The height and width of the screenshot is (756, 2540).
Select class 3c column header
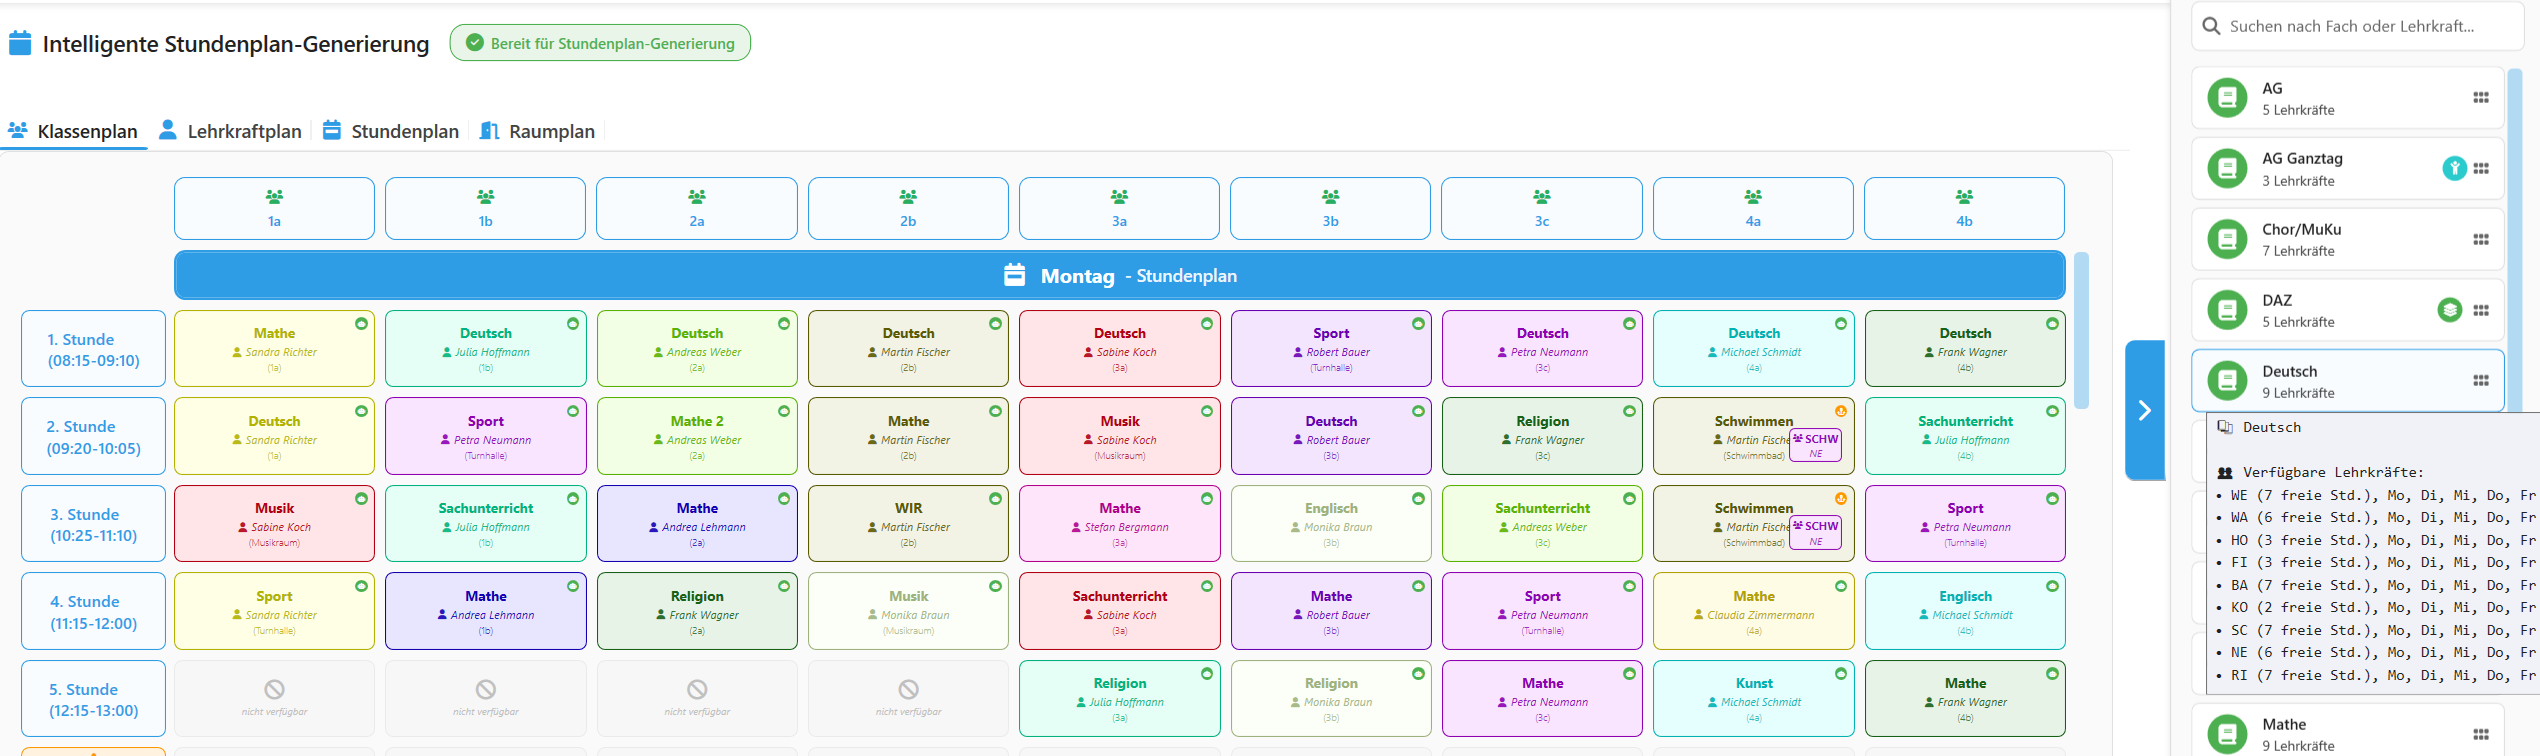pos(1542,208)
